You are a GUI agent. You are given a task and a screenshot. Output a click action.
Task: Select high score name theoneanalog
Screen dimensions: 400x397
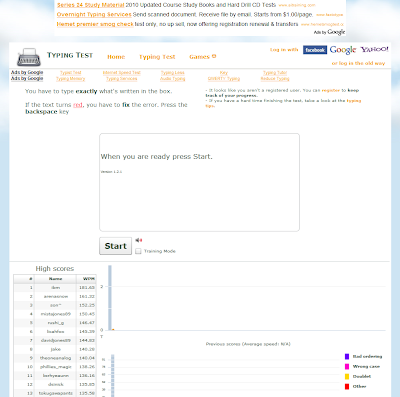tap(56, 358)
